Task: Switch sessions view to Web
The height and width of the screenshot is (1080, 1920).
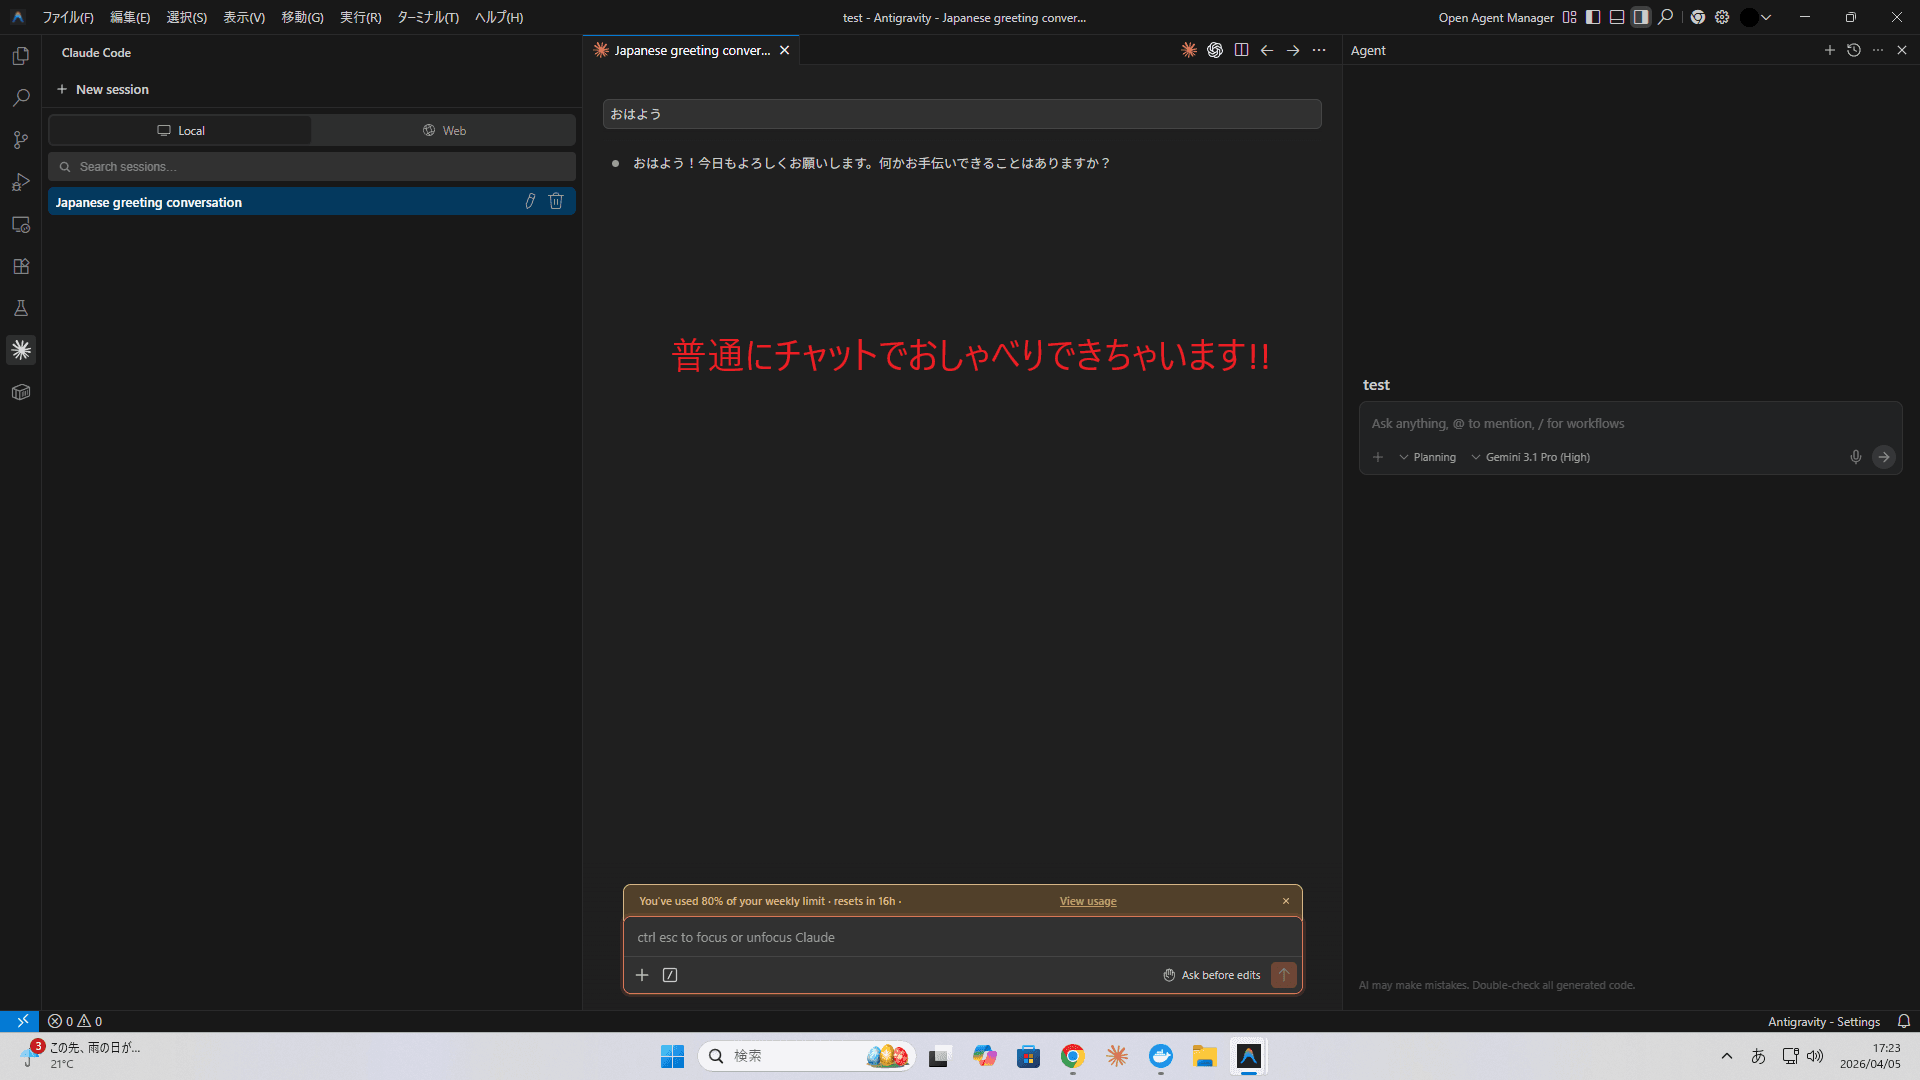Action: pos(443,130)
